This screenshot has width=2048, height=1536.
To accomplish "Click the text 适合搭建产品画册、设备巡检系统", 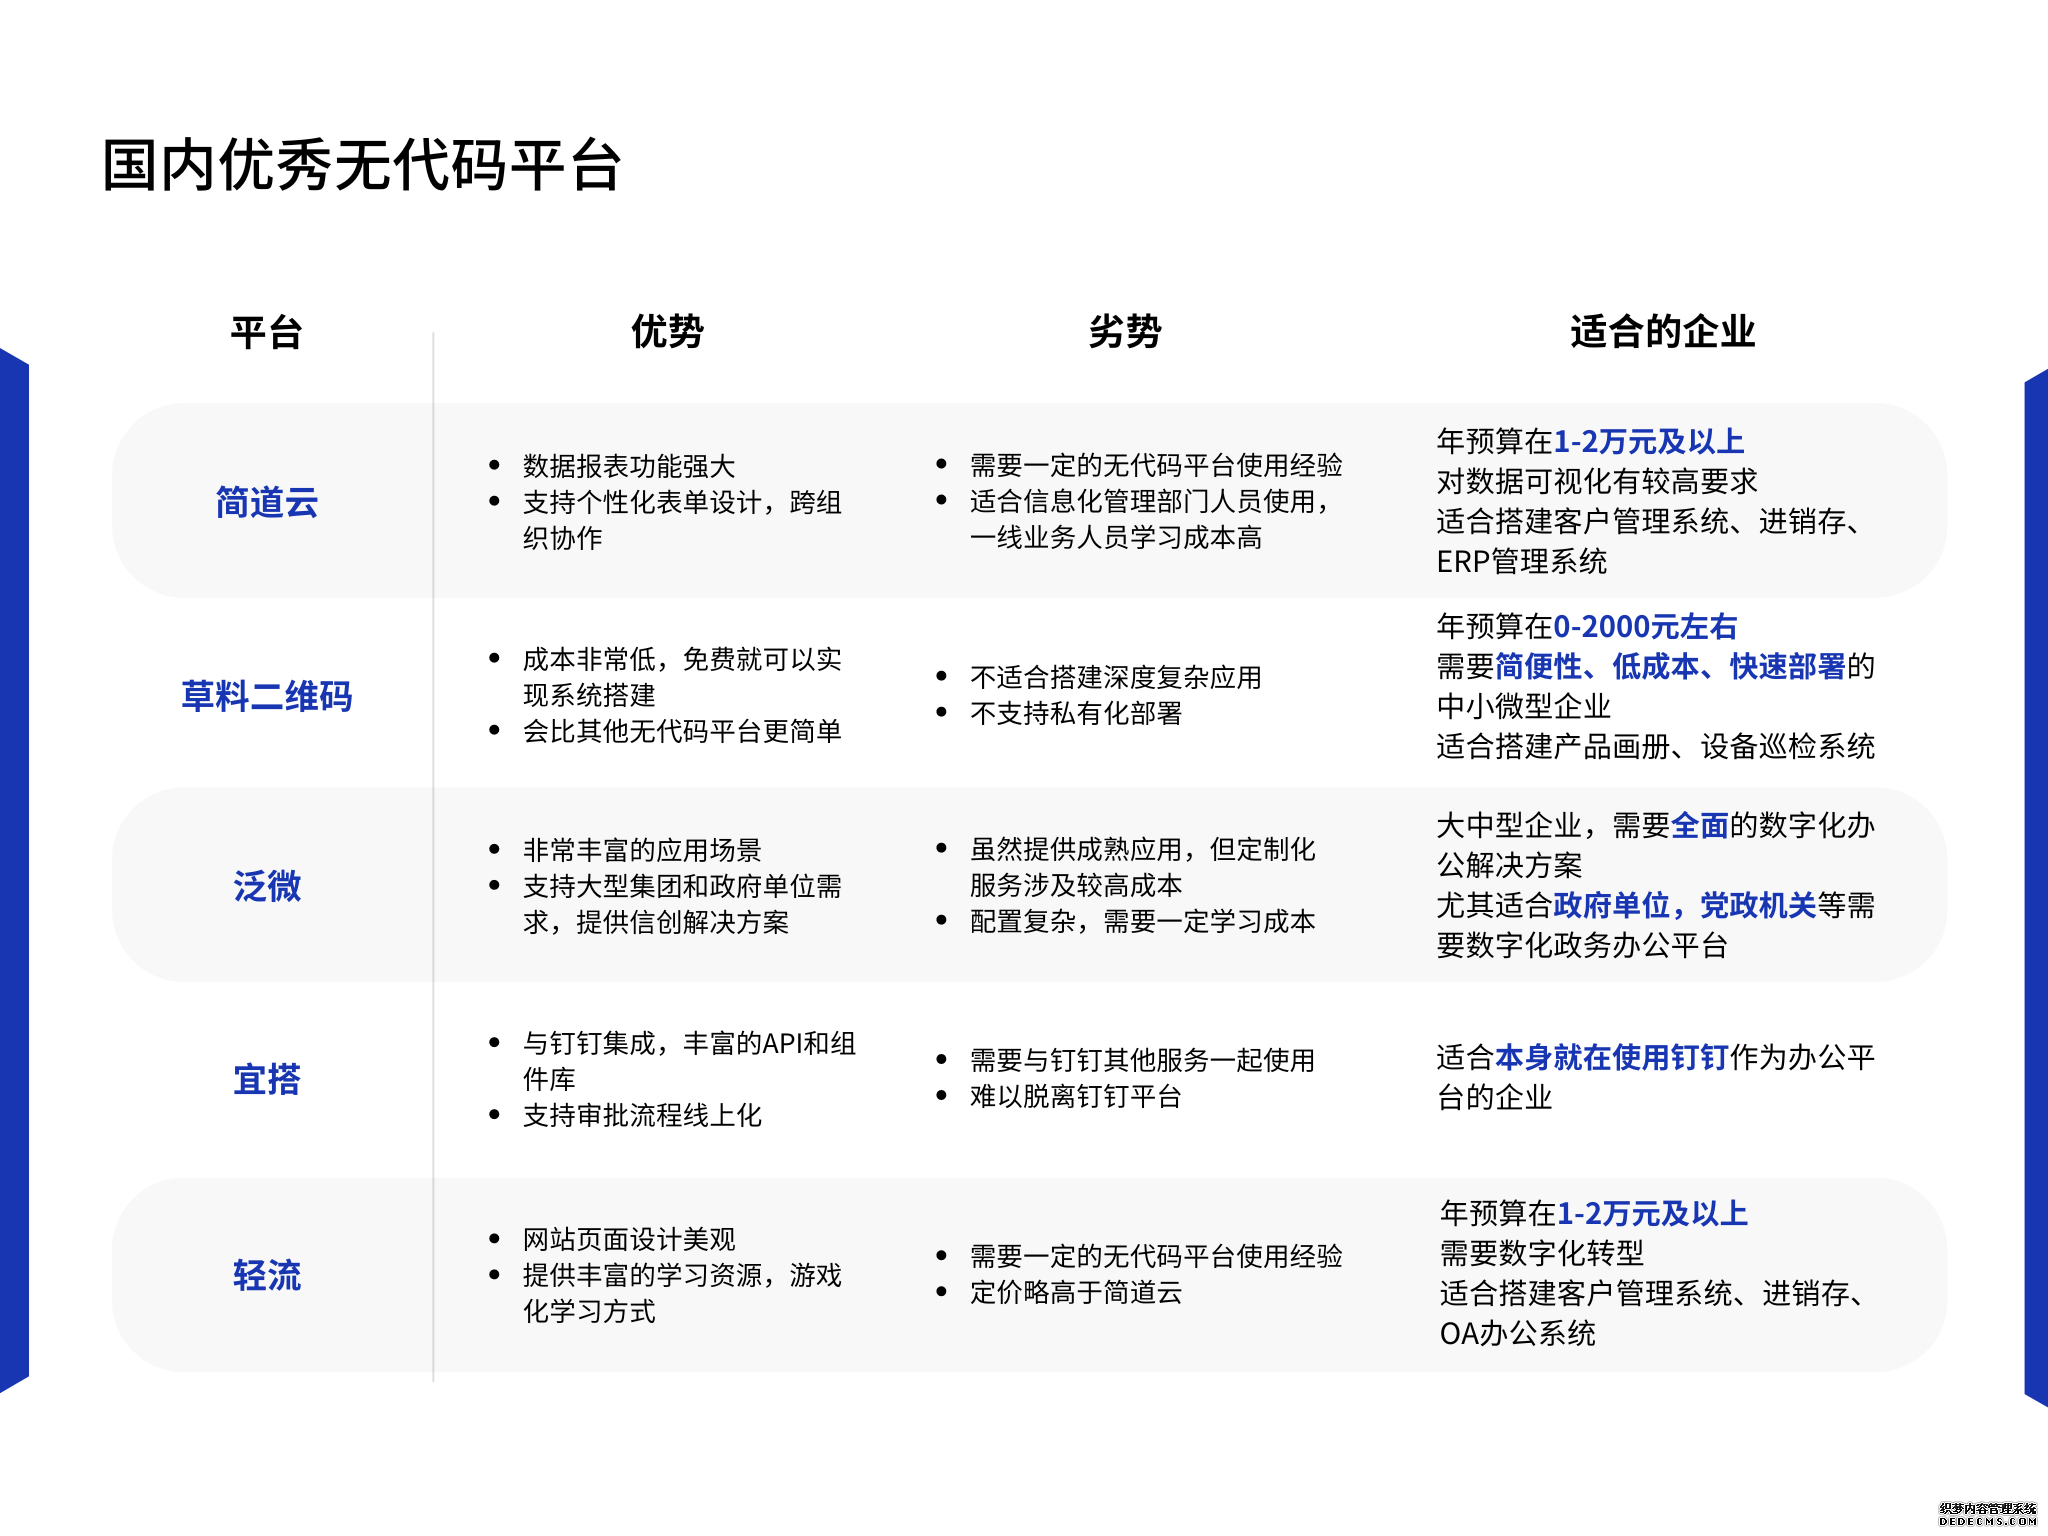I will point(1656,746).
